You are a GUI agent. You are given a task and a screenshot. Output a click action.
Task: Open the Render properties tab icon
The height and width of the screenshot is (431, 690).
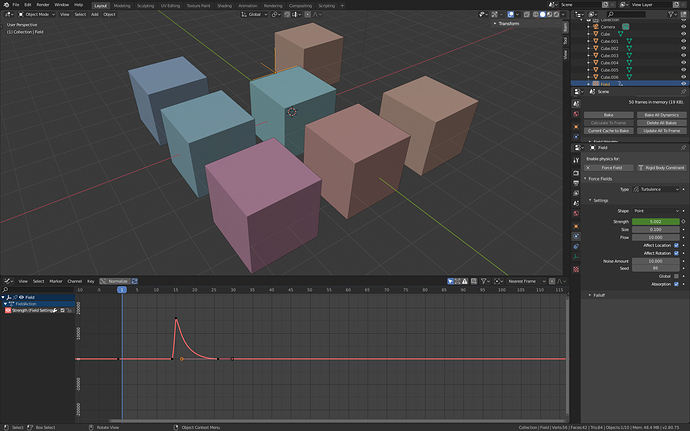(576, 173)
